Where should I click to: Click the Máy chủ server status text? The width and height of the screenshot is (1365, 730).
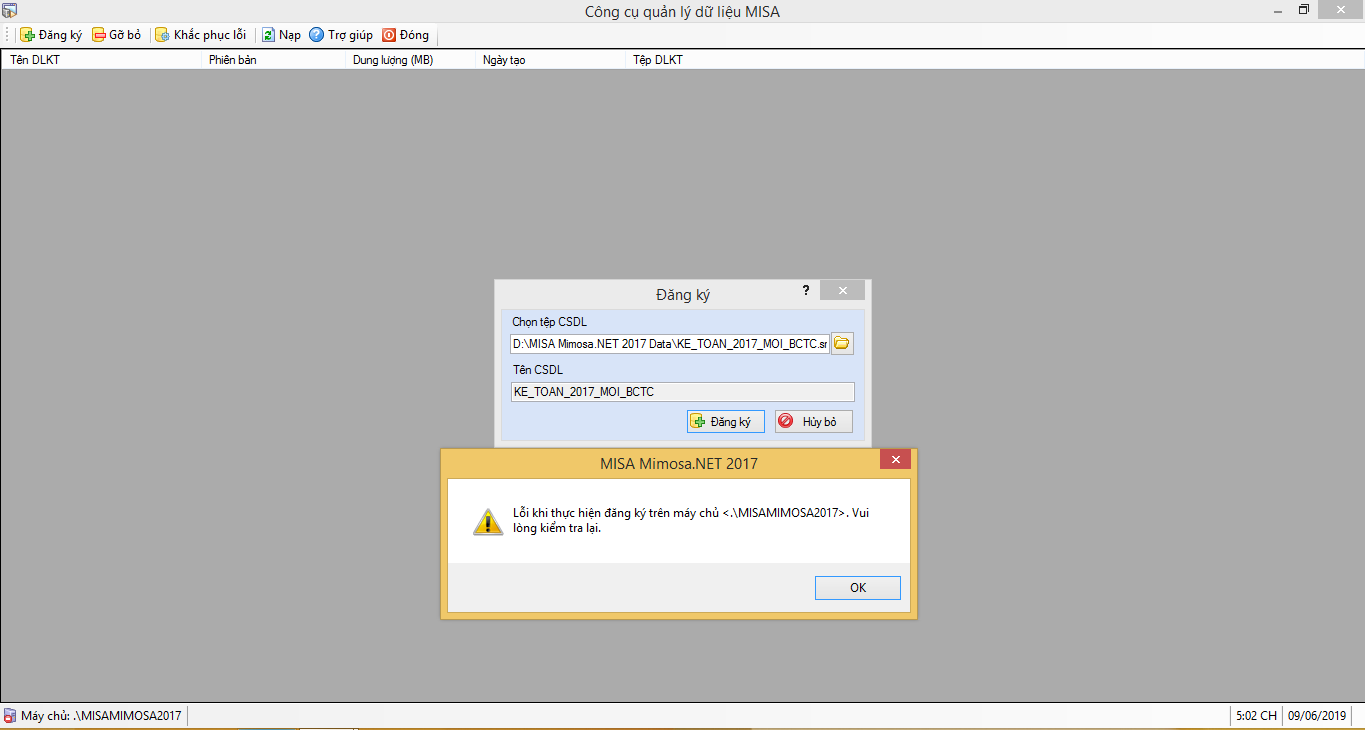point(101,716)
